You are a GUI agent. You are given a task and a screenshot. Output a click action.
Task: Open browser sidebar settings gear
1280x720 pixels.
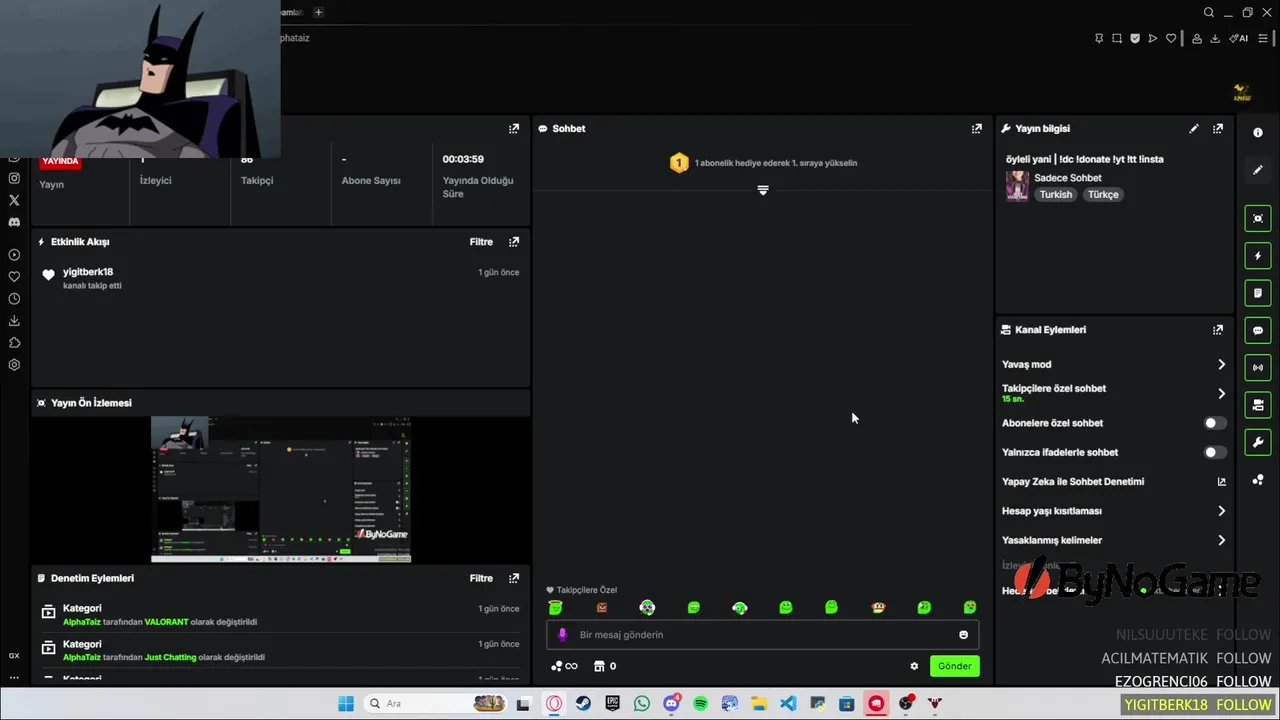[x=14, y=365]
